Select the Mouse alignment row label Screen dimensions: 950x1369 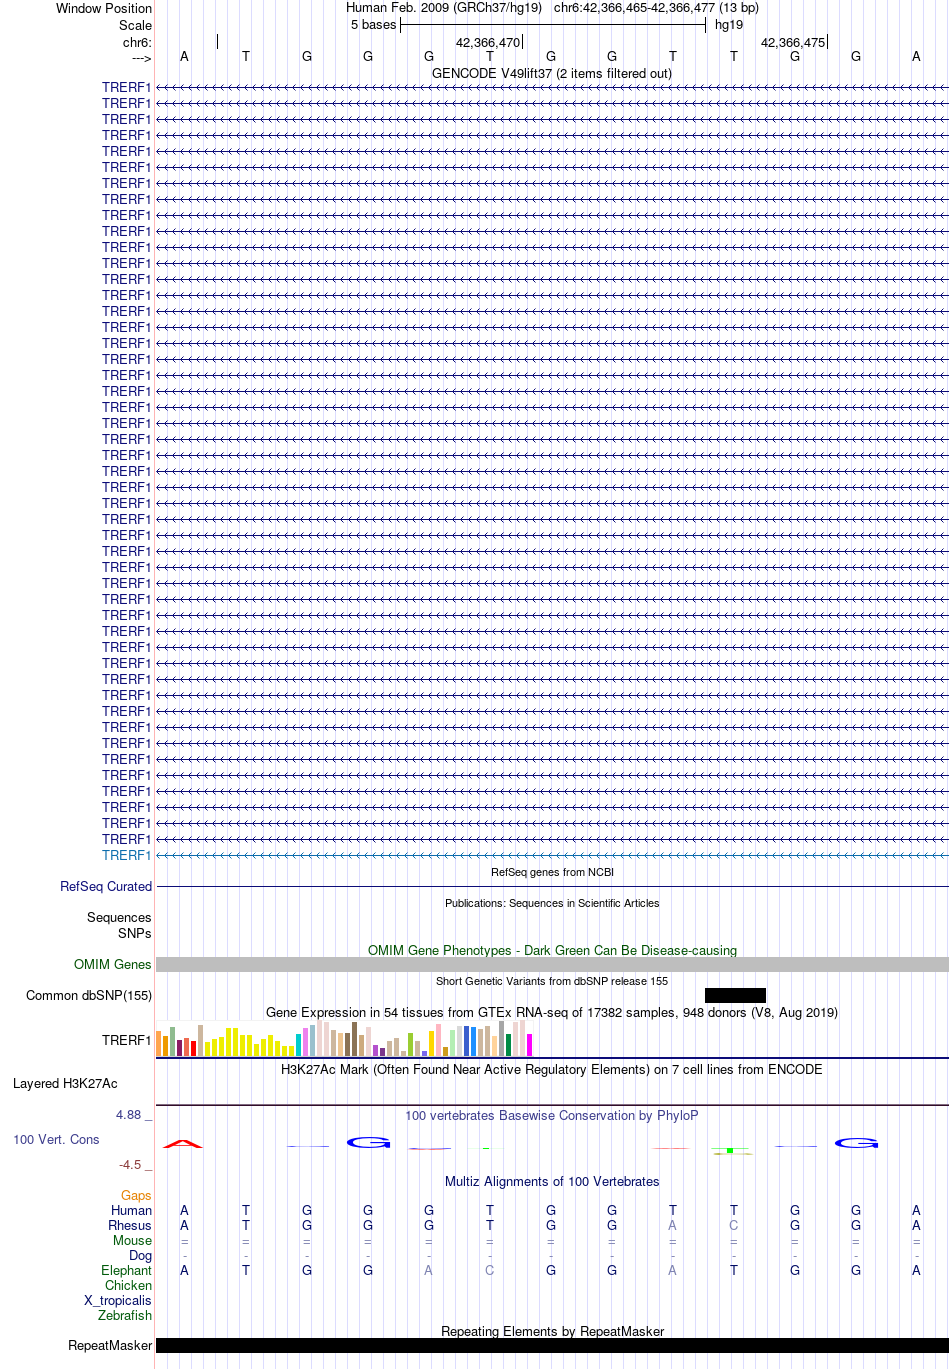click(x=132, y=1240)
